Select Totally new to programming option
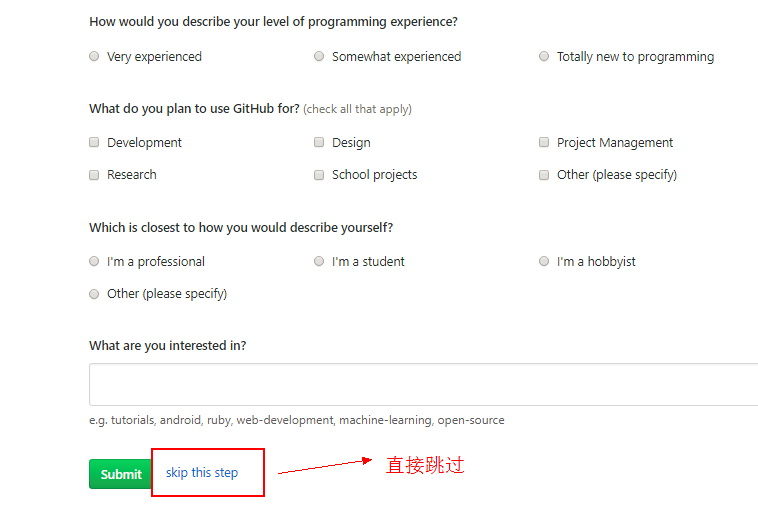This screenshot has height=522, width=758. [544, 57]
